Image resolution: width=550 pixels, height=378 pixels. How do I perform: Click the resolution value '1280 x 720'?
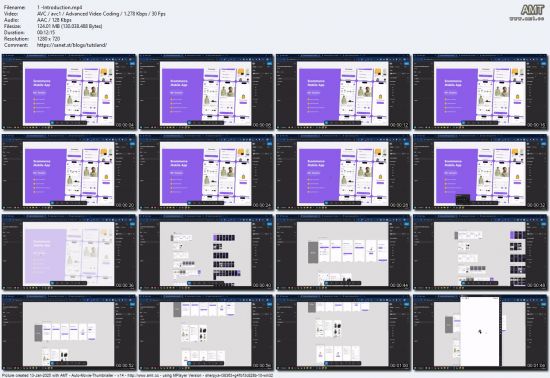48,39
